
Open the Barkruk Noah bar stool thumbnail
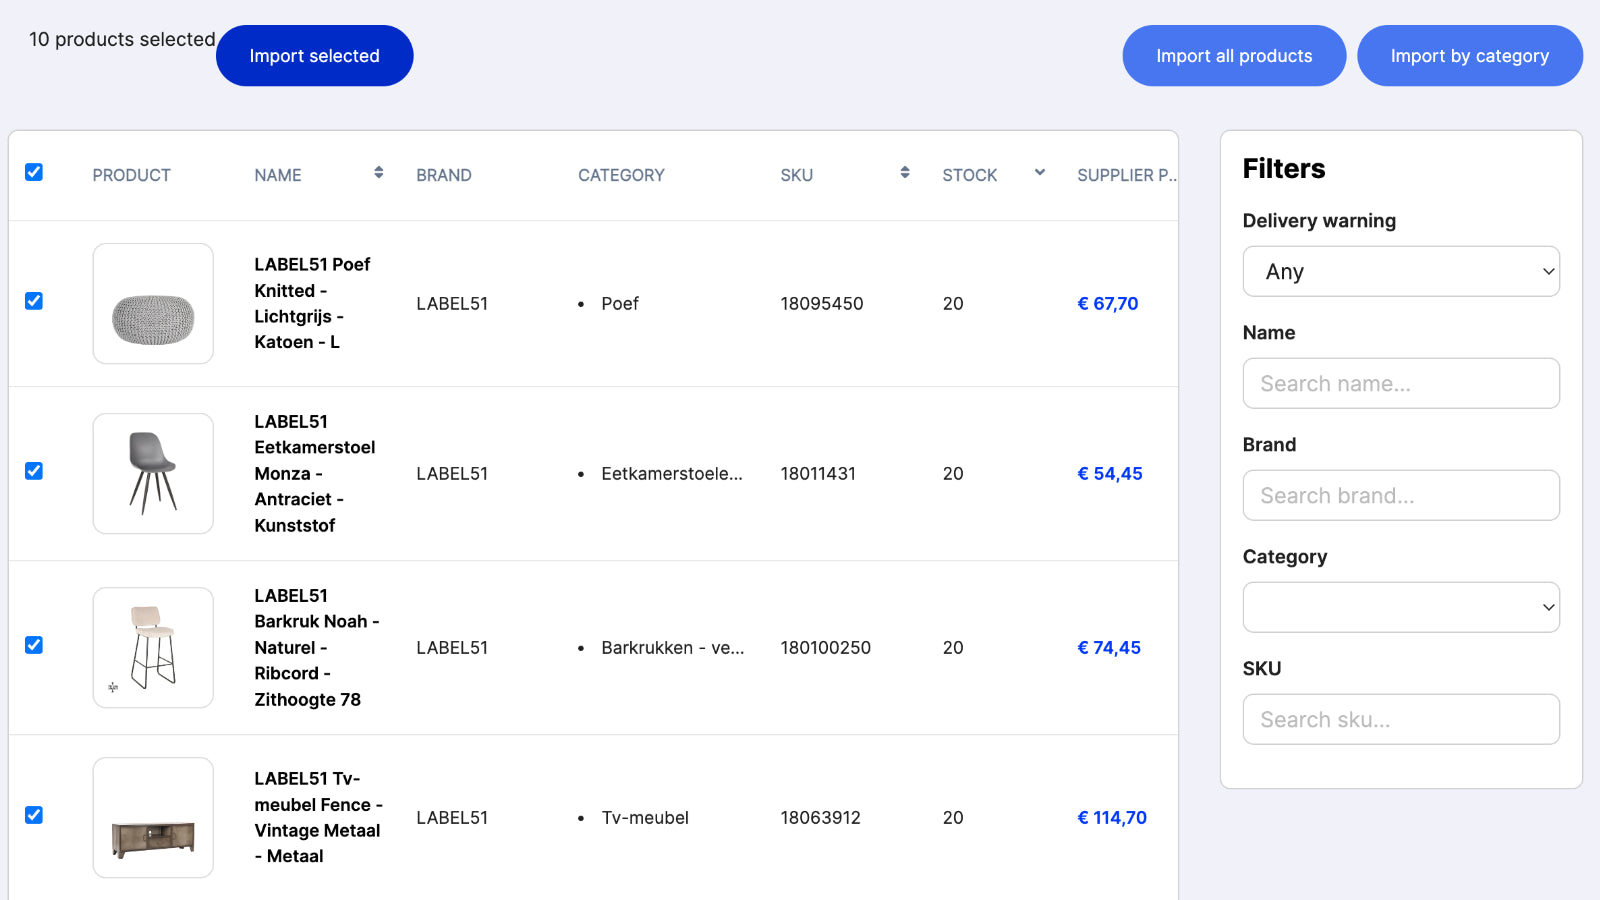click(x=153, y=648)
